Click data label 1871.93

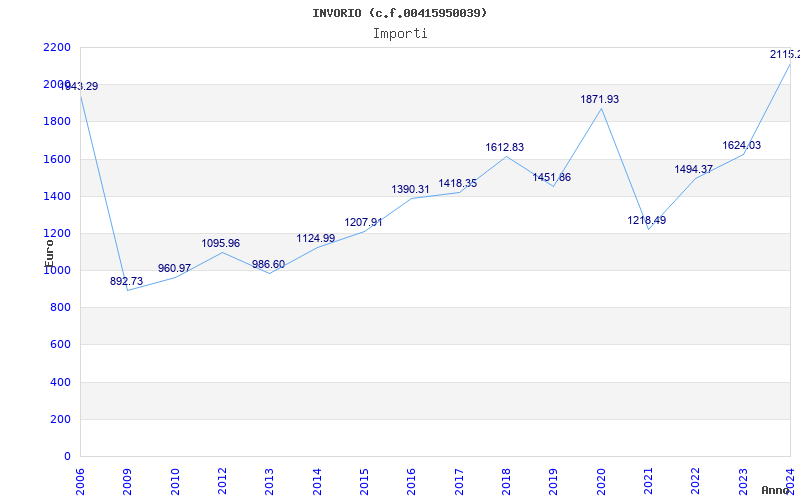599,99
